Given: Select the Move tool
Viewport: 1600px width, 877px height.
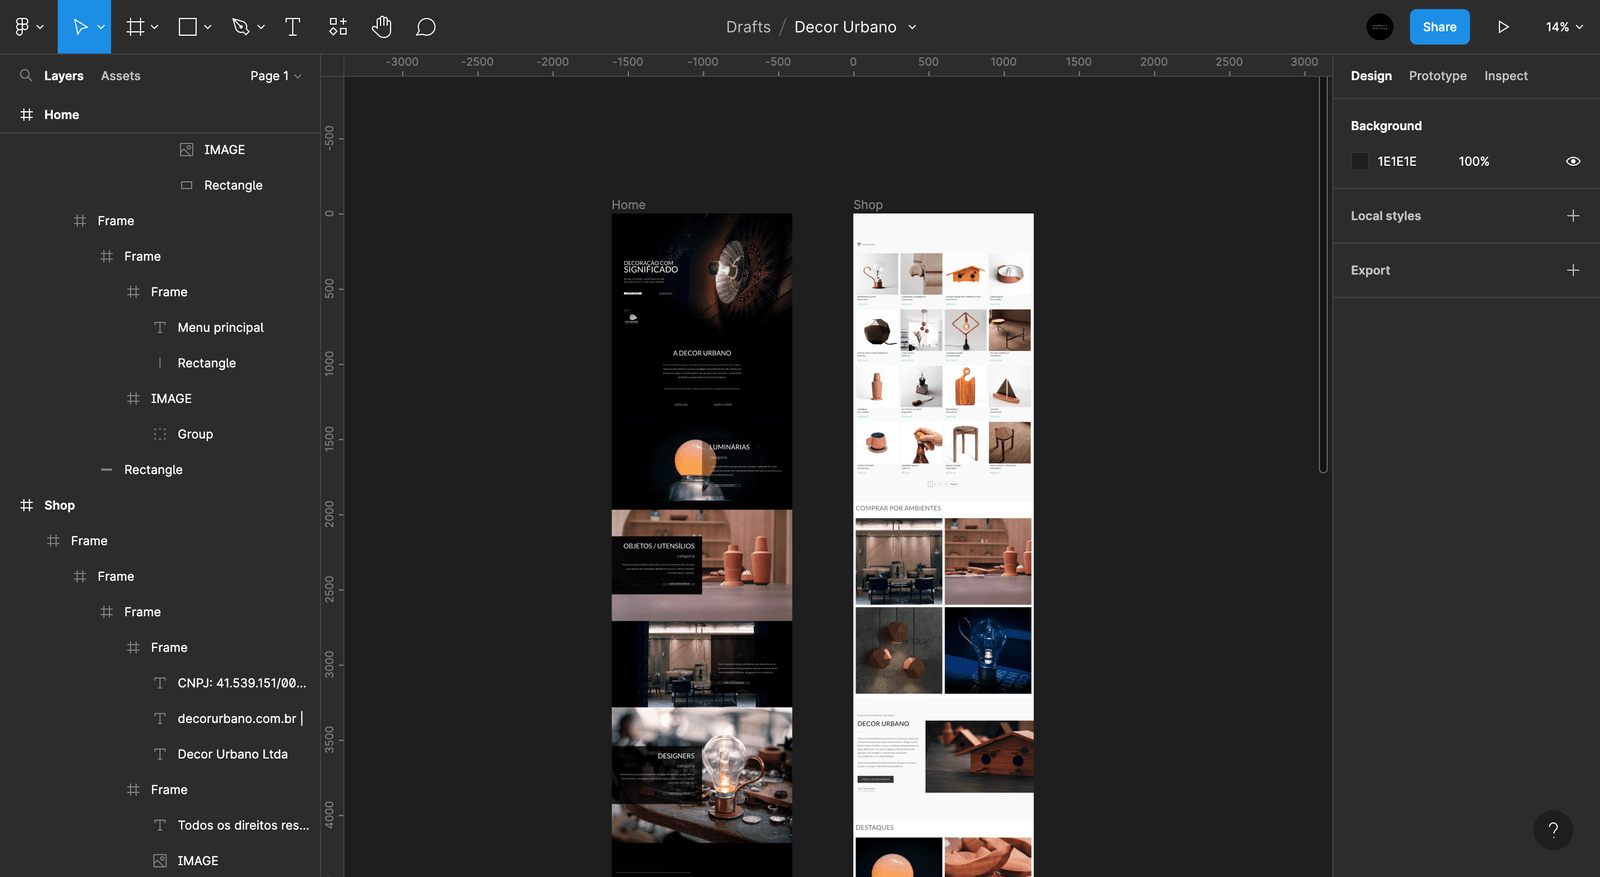Looking at the screenshot, I should tap(80, 27).
